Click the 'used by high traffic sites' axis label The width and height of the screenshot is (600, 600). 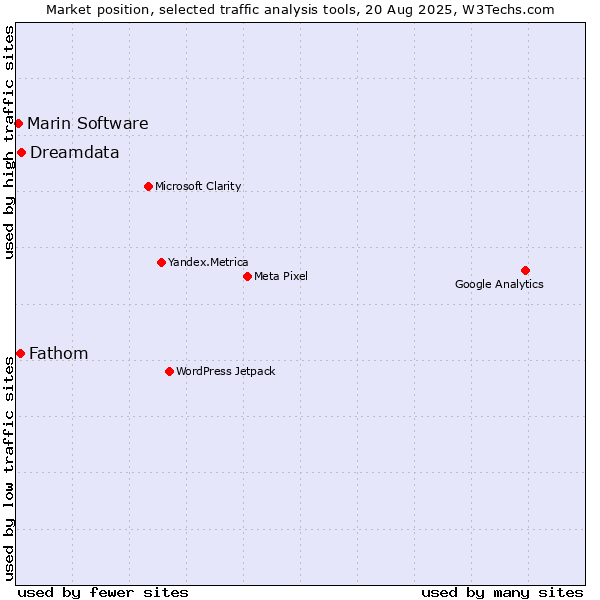[x=9, y=142]
